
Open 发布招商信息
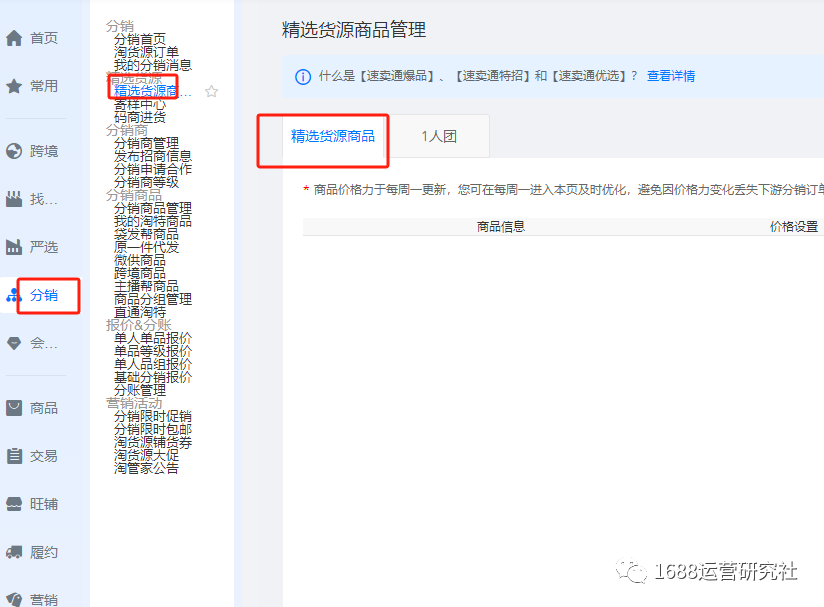(x=153, y=156)
